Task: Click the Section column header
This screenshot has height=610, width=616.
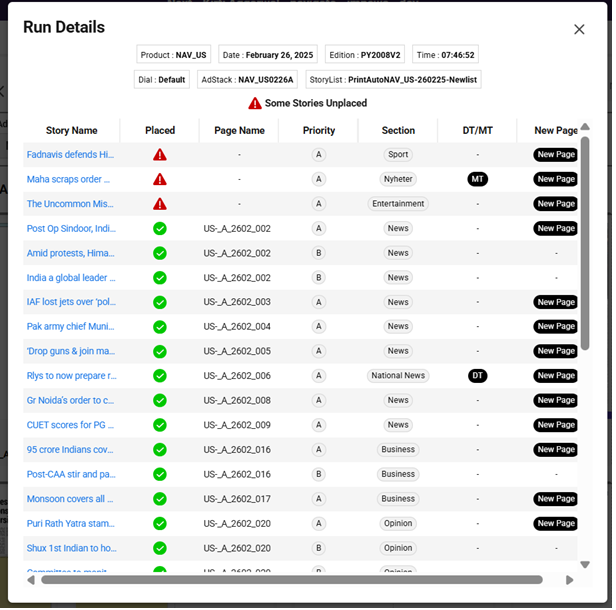Action: [398, 130]
